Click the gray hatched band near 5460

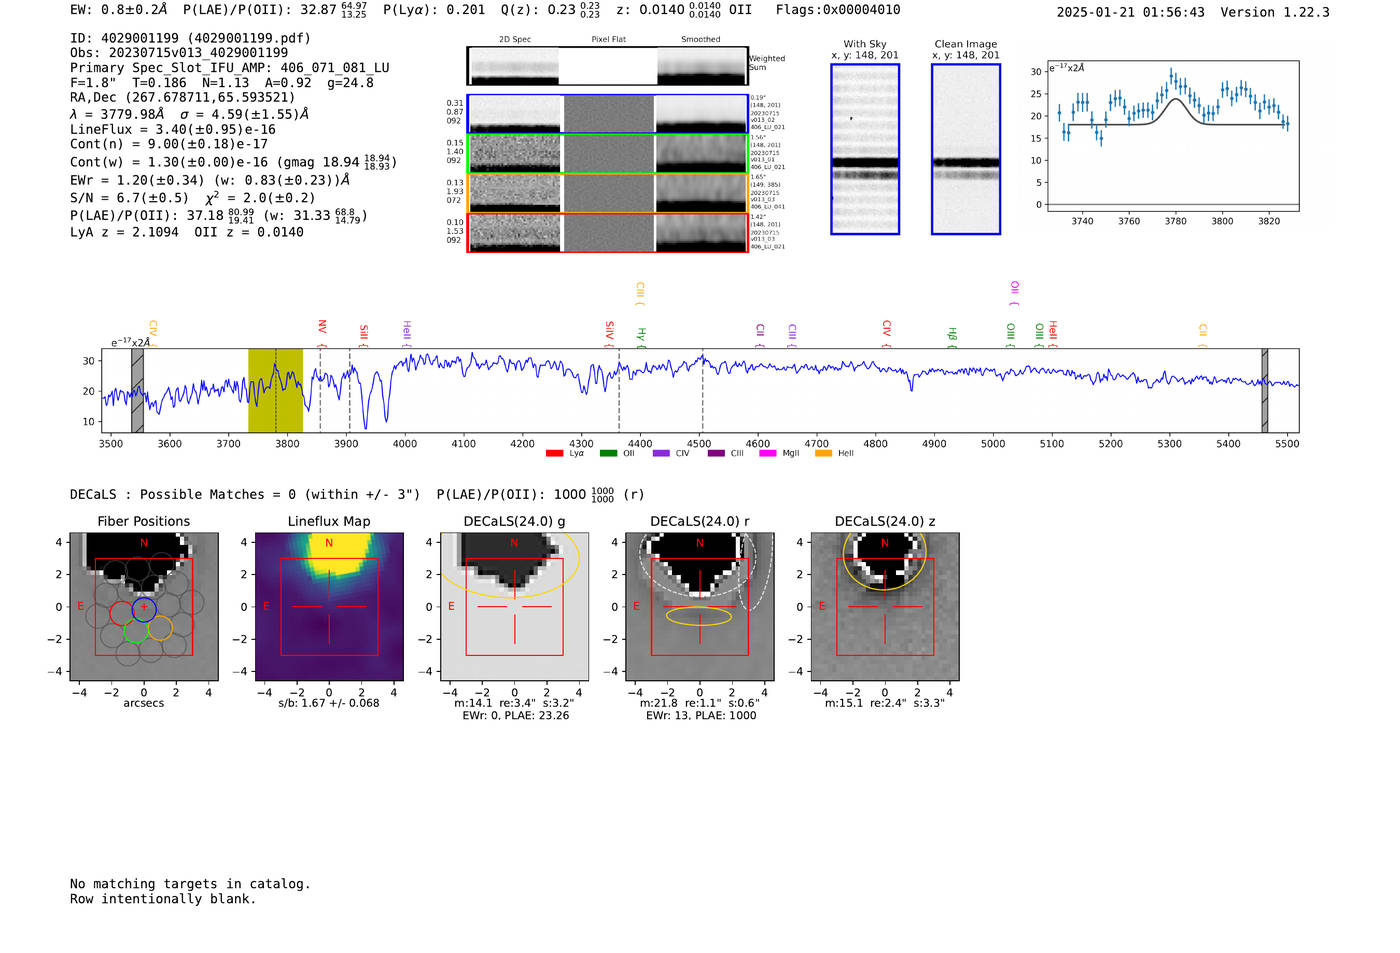1265,390
